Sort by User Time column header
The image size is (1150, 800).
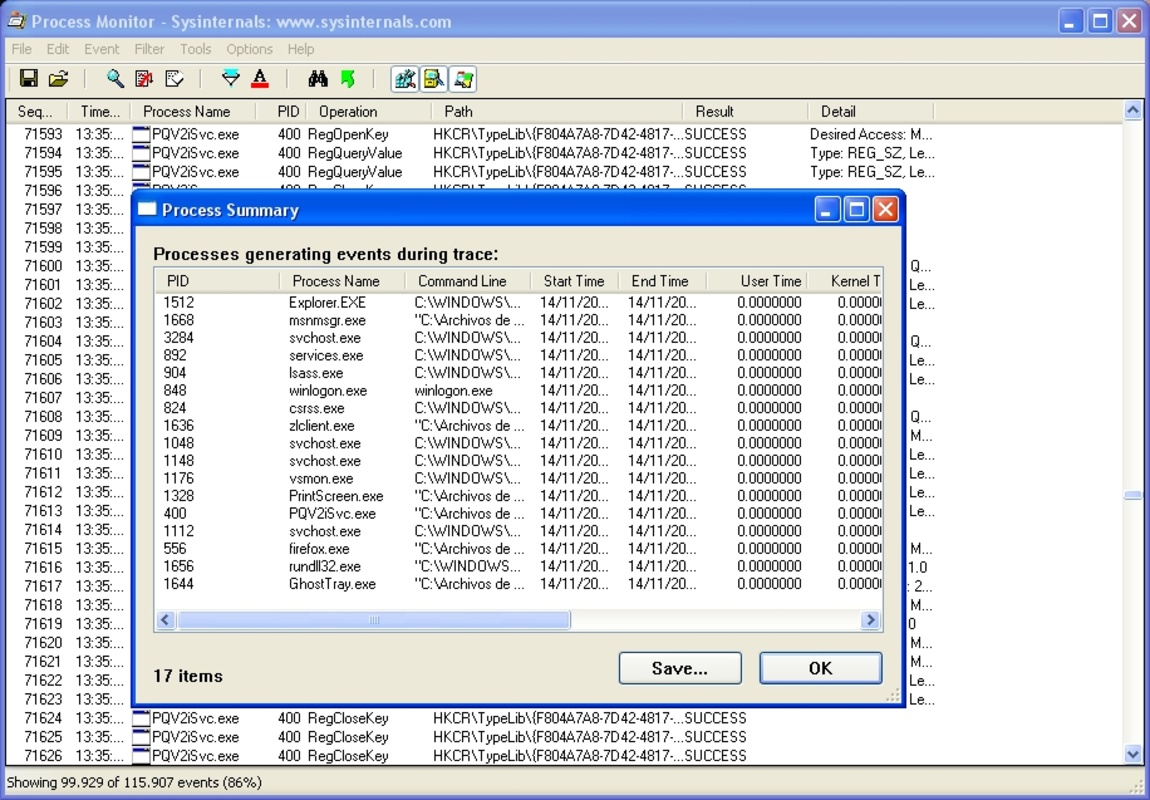(770, 281)
